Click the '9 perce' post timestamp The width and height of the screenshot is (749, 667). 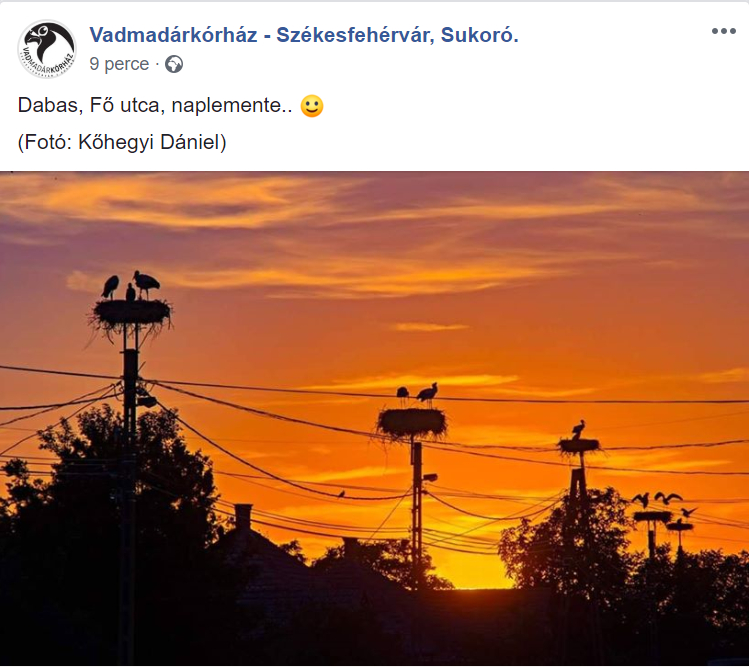[119, 64]
